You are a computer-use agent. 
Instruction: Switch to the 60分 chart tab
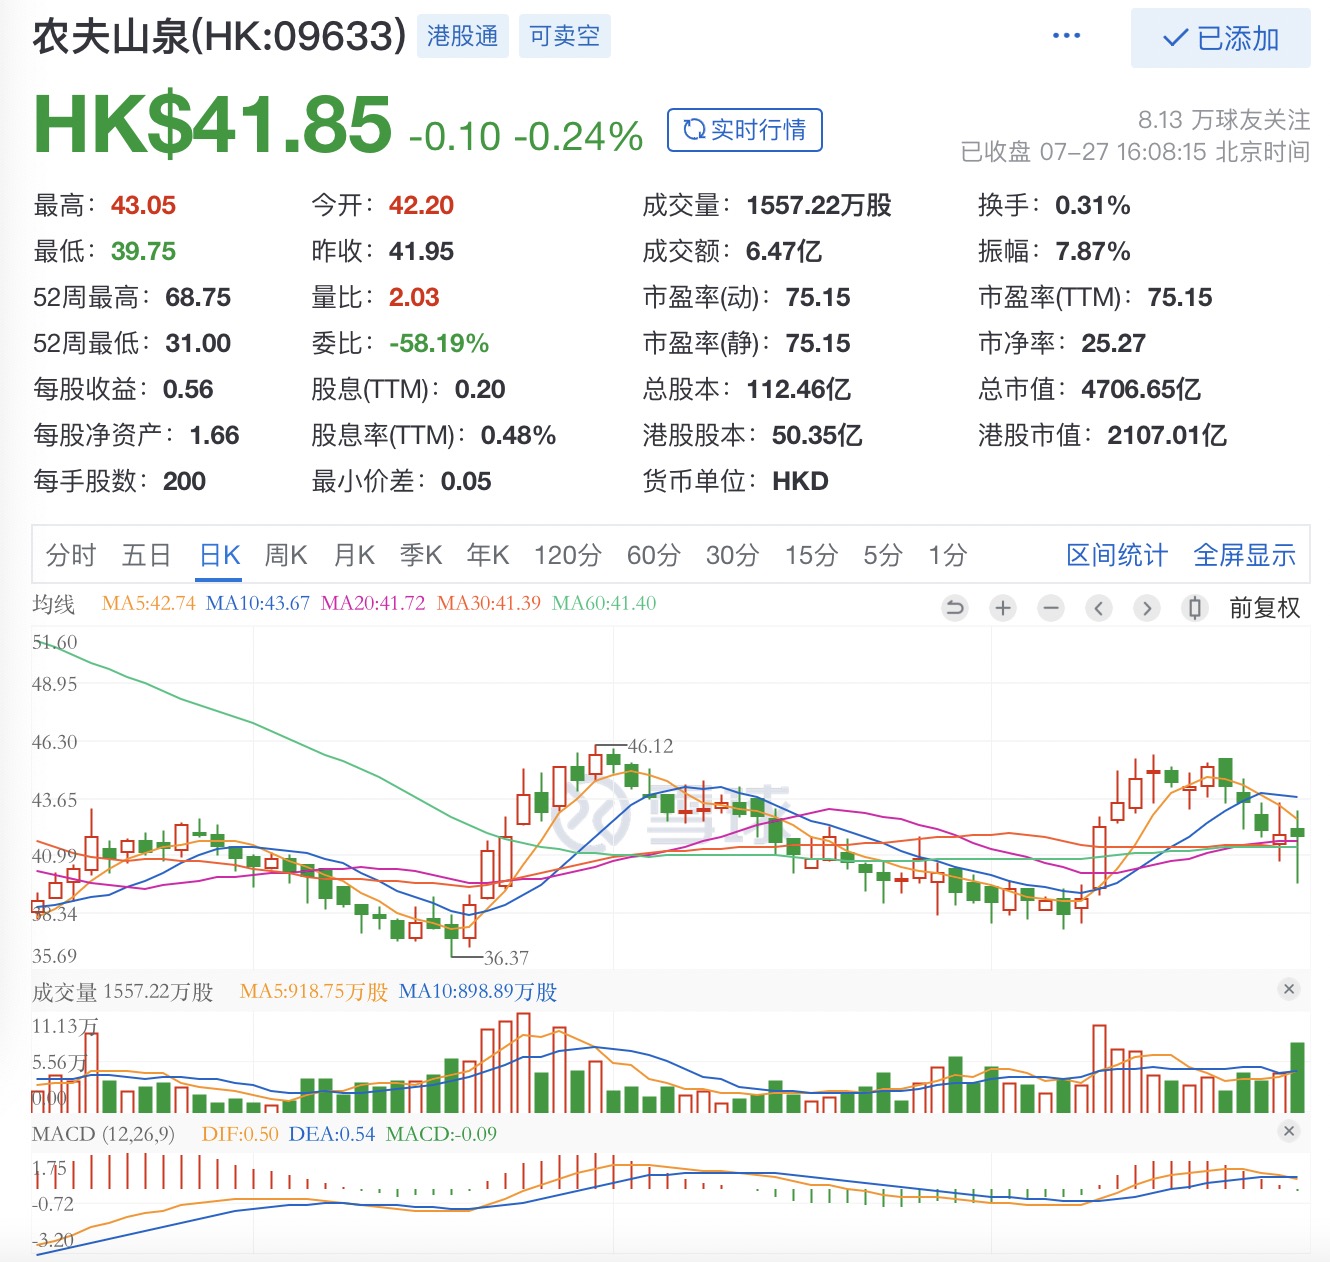point(654,555)
